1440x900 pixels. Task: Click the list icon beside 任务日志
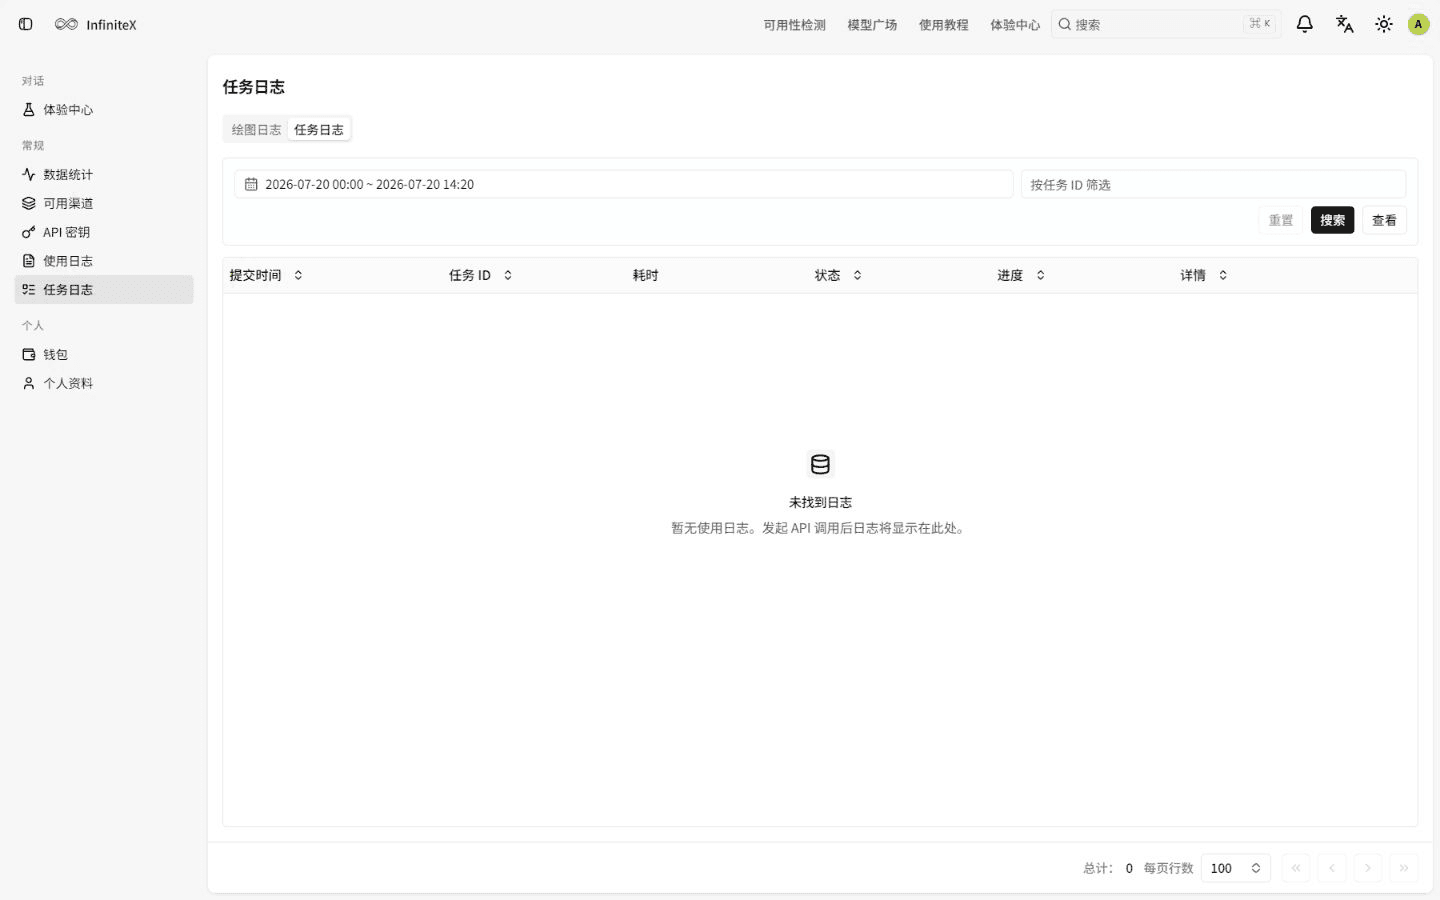tap(29, 290)
